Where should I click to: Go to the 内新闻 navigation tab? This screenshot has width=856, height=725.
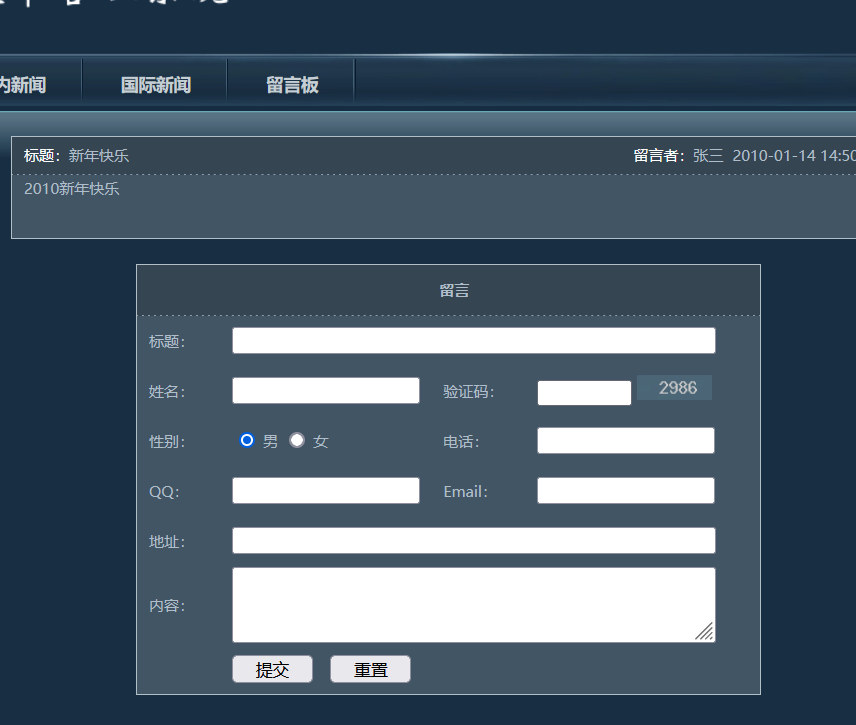[x=23, y=85]
